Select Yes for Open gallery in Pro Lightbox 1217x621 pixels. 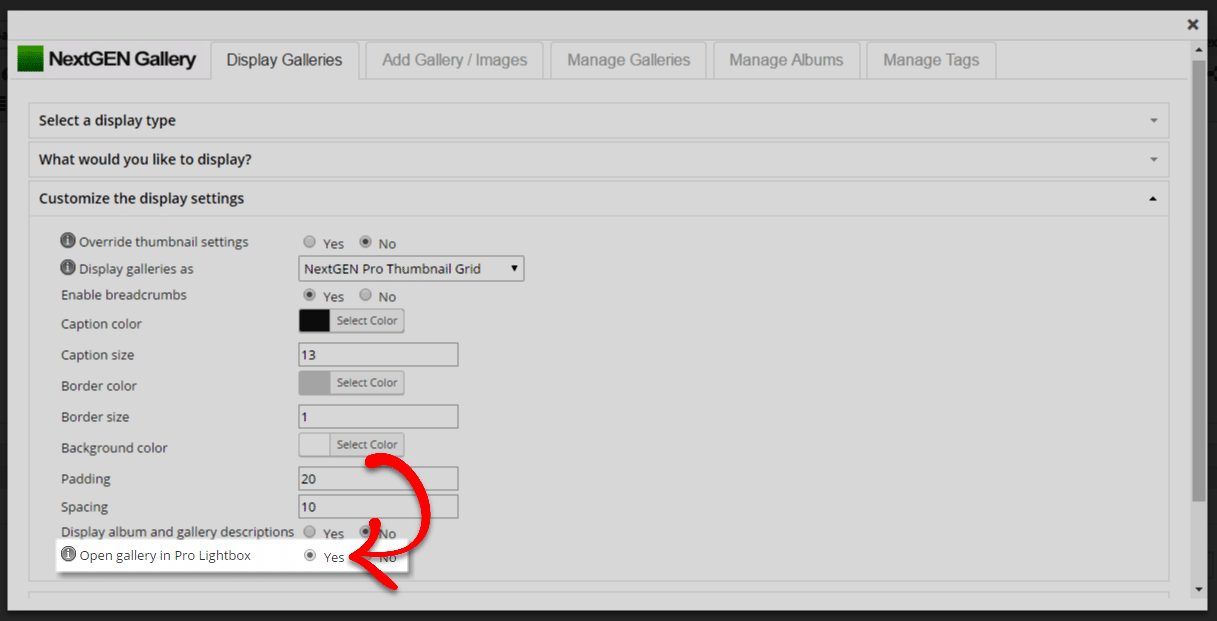(310, 556)
